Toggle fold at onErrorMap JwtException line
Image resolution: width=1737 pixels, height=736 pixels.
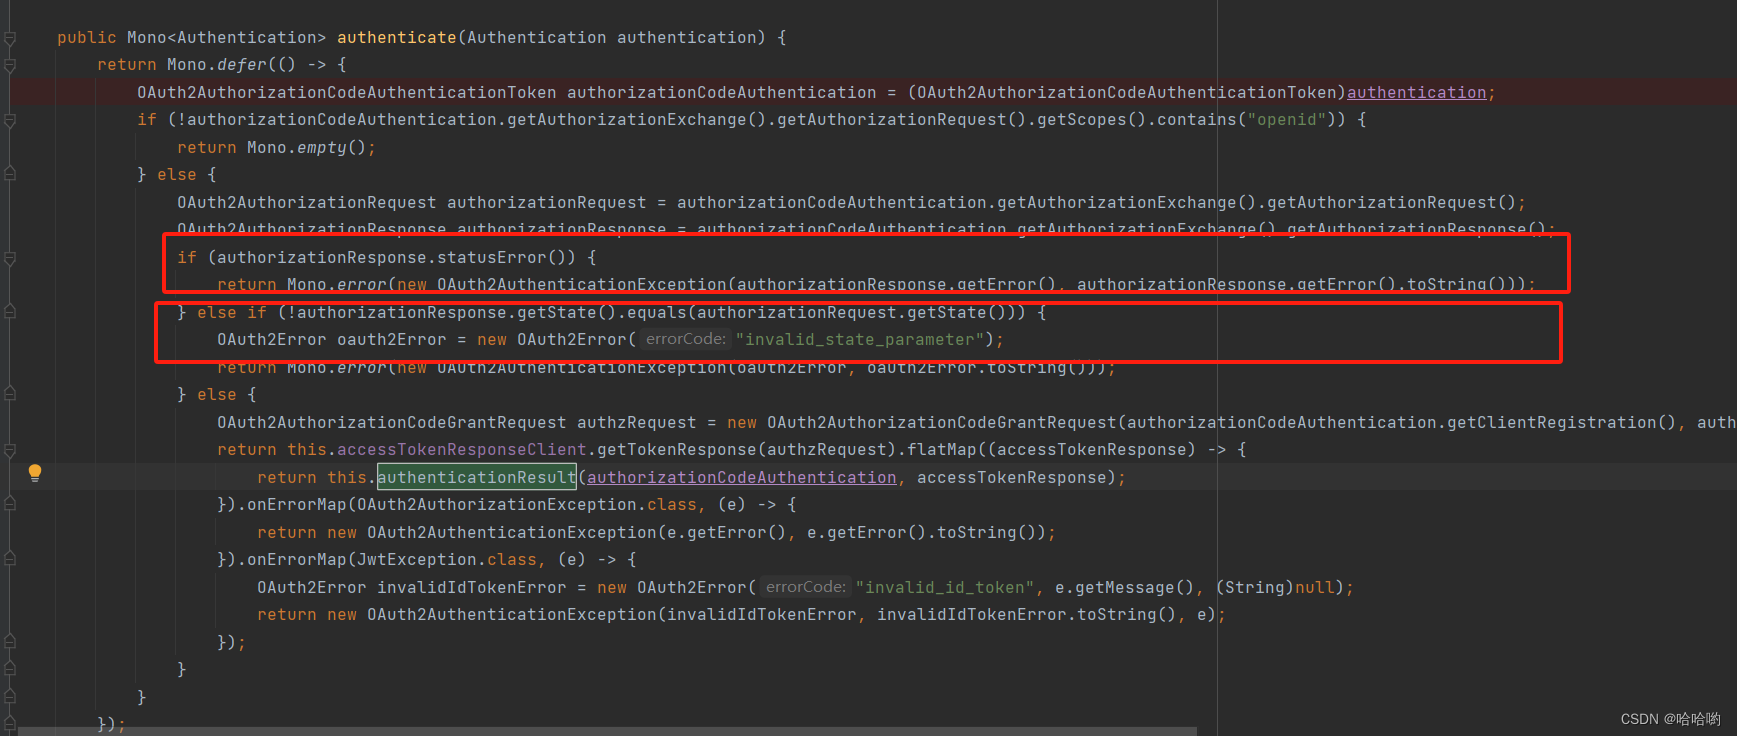click(10, 560)
